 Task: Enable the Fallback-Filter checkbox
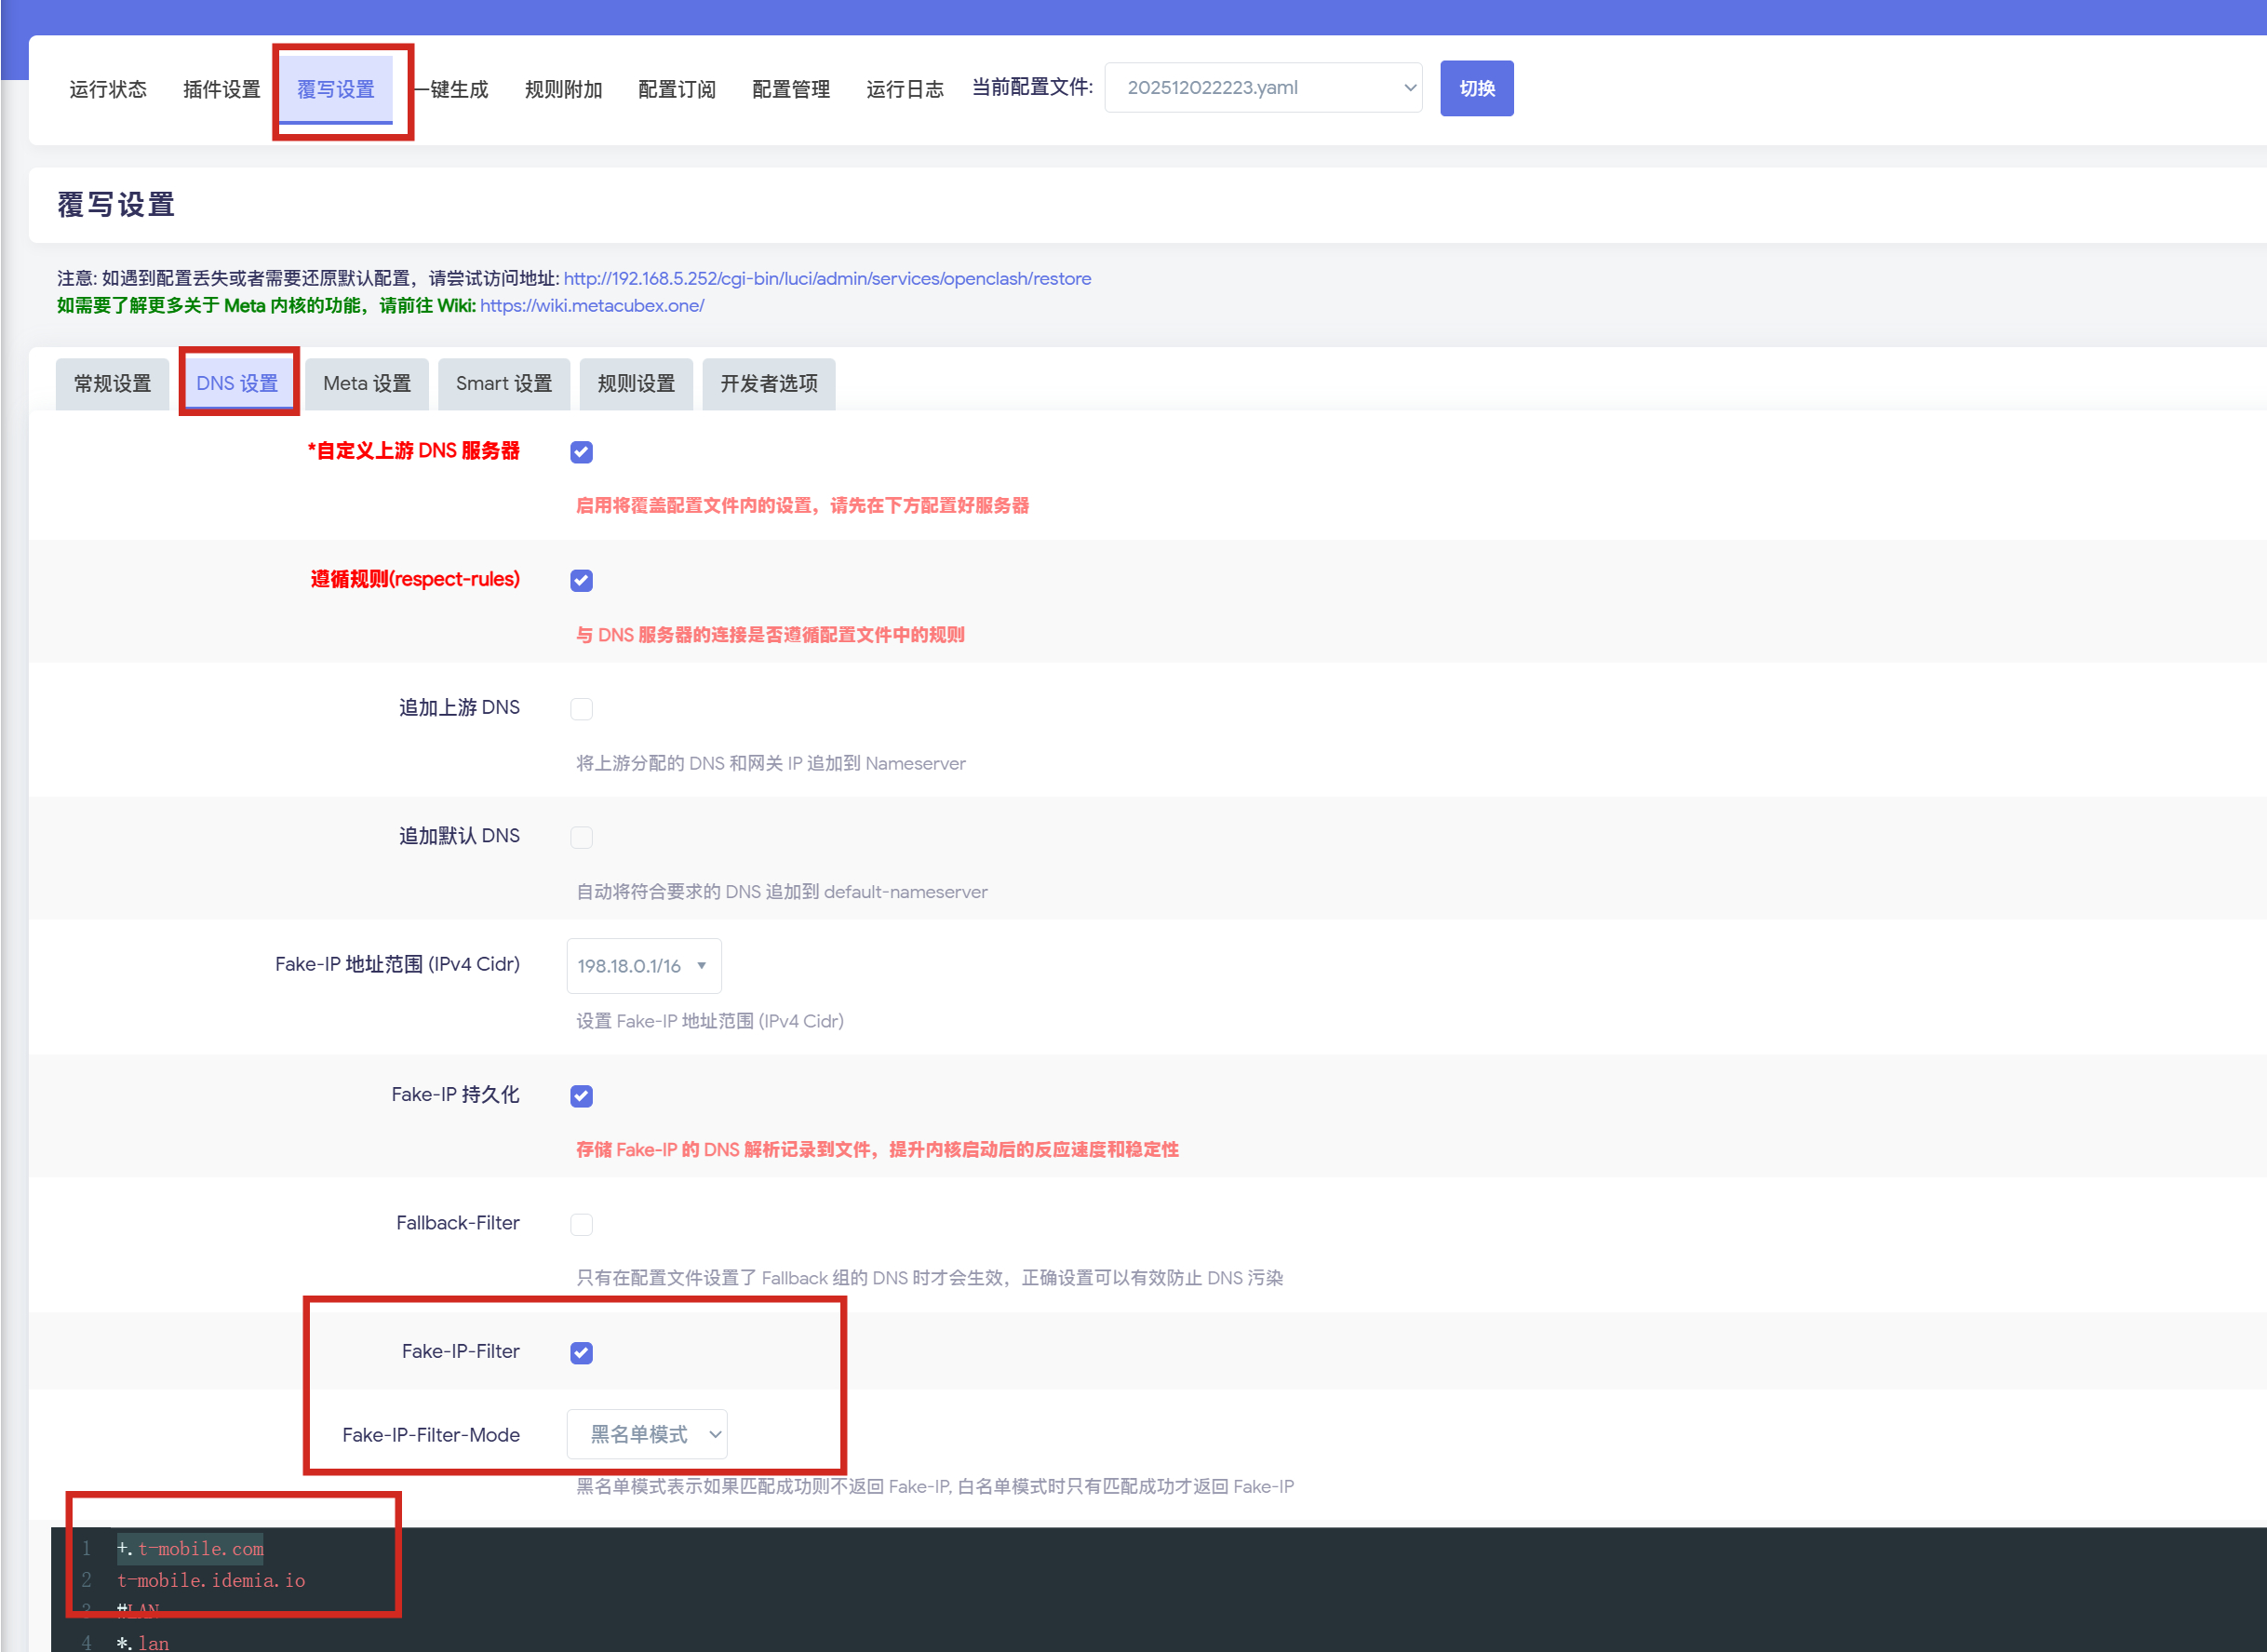tap(581, 1224)
